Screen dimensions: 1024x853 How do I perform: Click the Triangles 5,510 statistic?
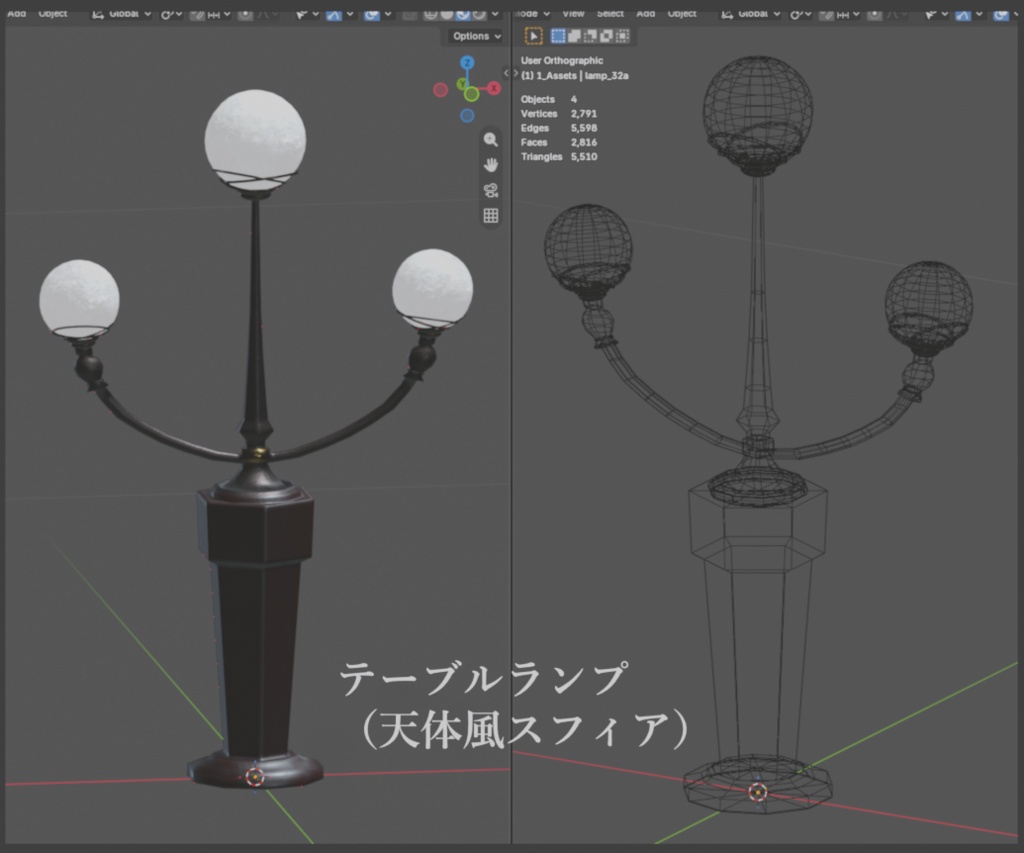[x=559, y=157]
